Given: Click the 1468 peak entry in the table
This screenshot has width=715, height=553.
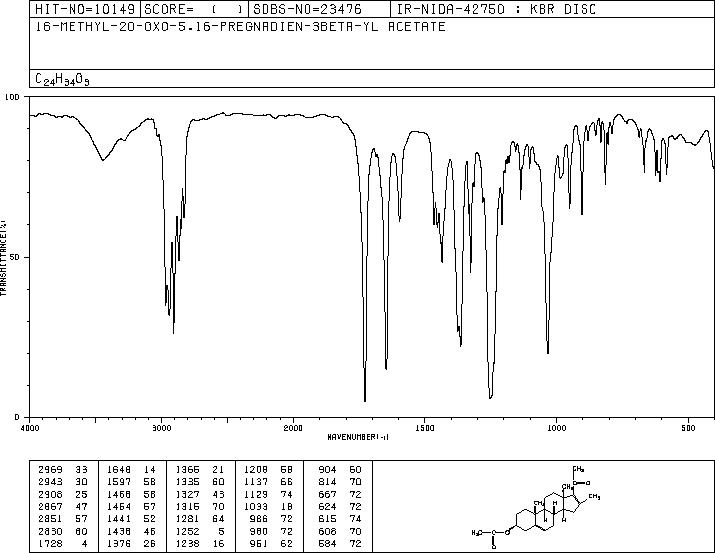Looking at the screenshot, I should click(131, 494).
